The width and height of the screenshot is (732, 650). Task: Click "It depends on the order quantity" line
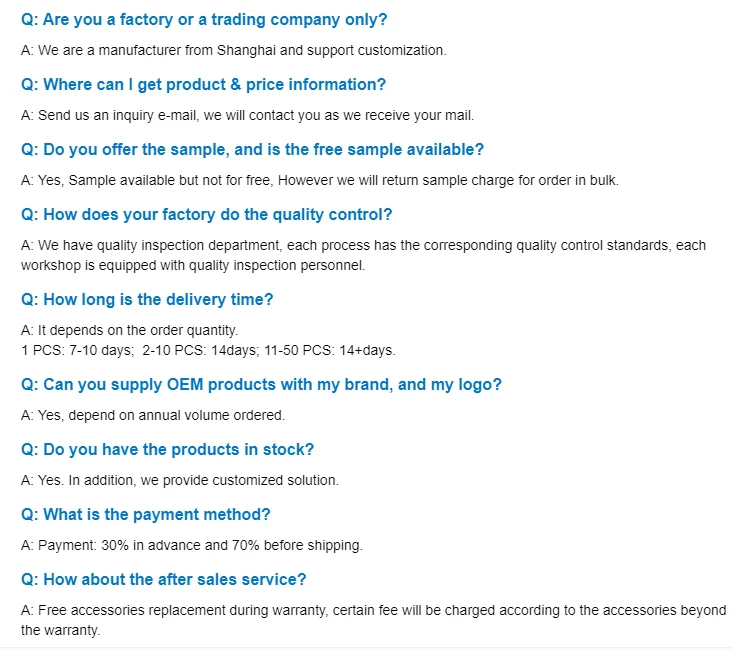click(x=129, y=330)
